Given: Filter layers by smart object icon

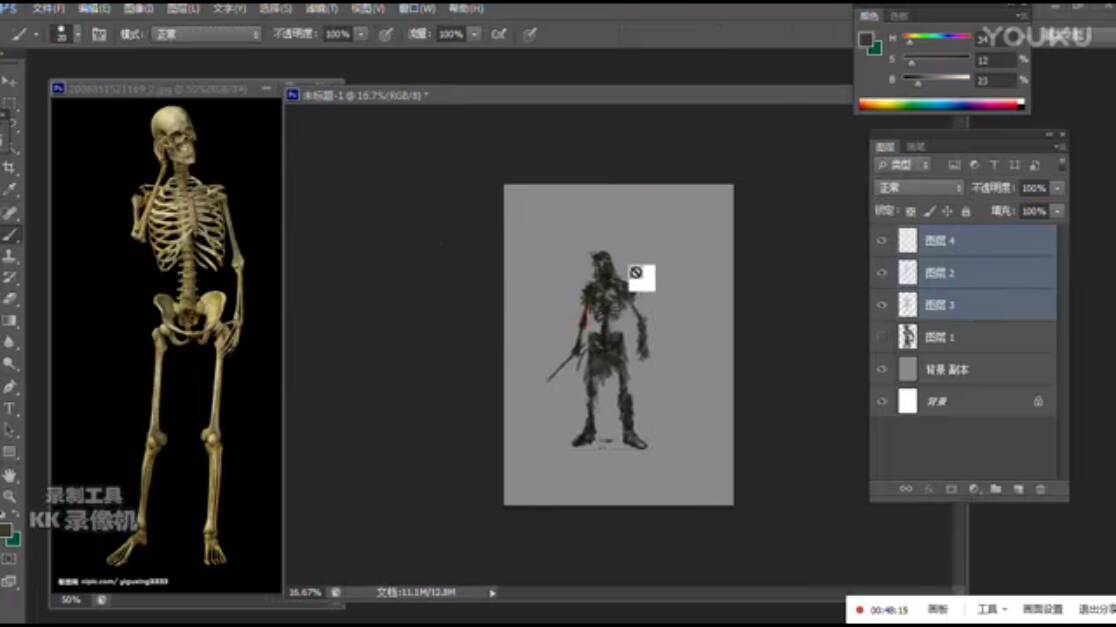Looking at the screenshot, I should [x=1035, y=165].
